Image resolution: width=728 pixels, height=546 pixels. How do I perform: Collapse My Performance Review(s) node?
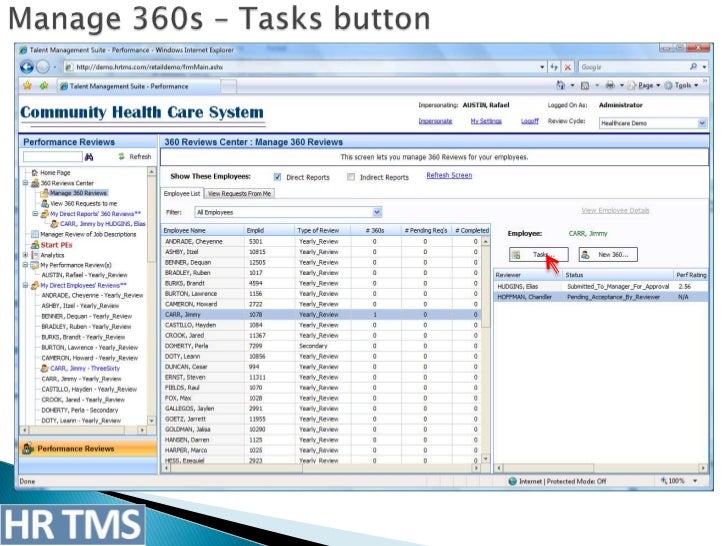point(26,265)
